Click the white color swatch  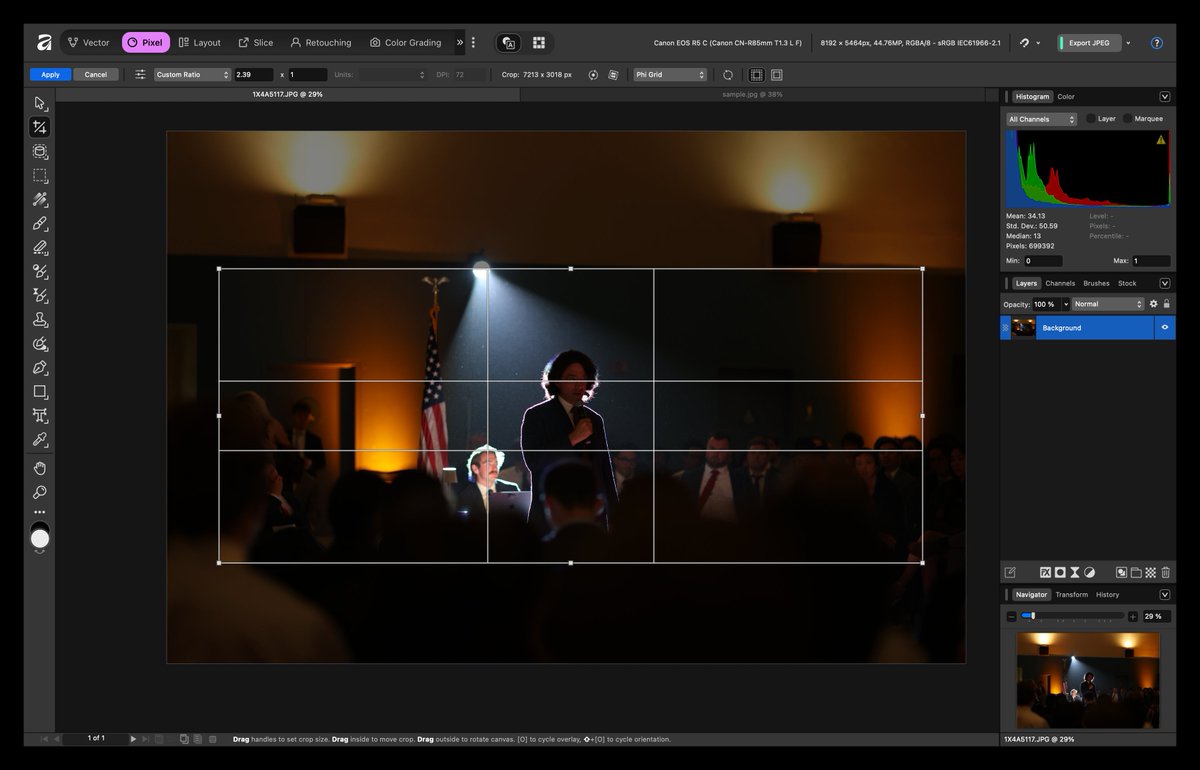coord(40,539)
